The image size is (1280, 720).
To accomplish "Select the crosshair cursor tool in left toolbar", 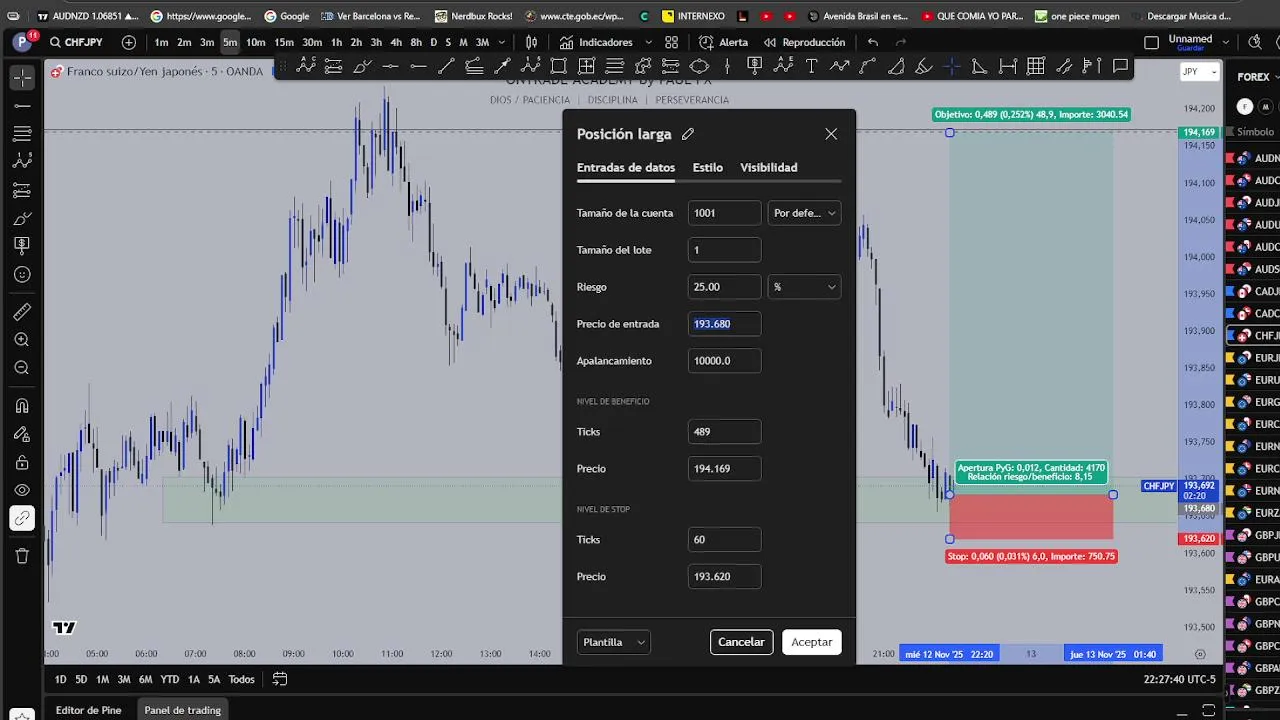I will (x=22, y=77).
